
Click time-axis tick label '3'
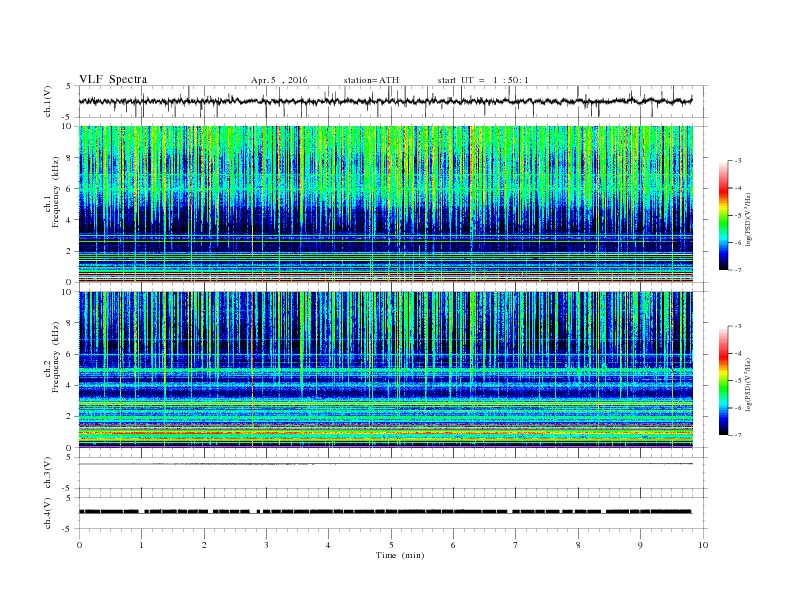click(x=266, y=545)
